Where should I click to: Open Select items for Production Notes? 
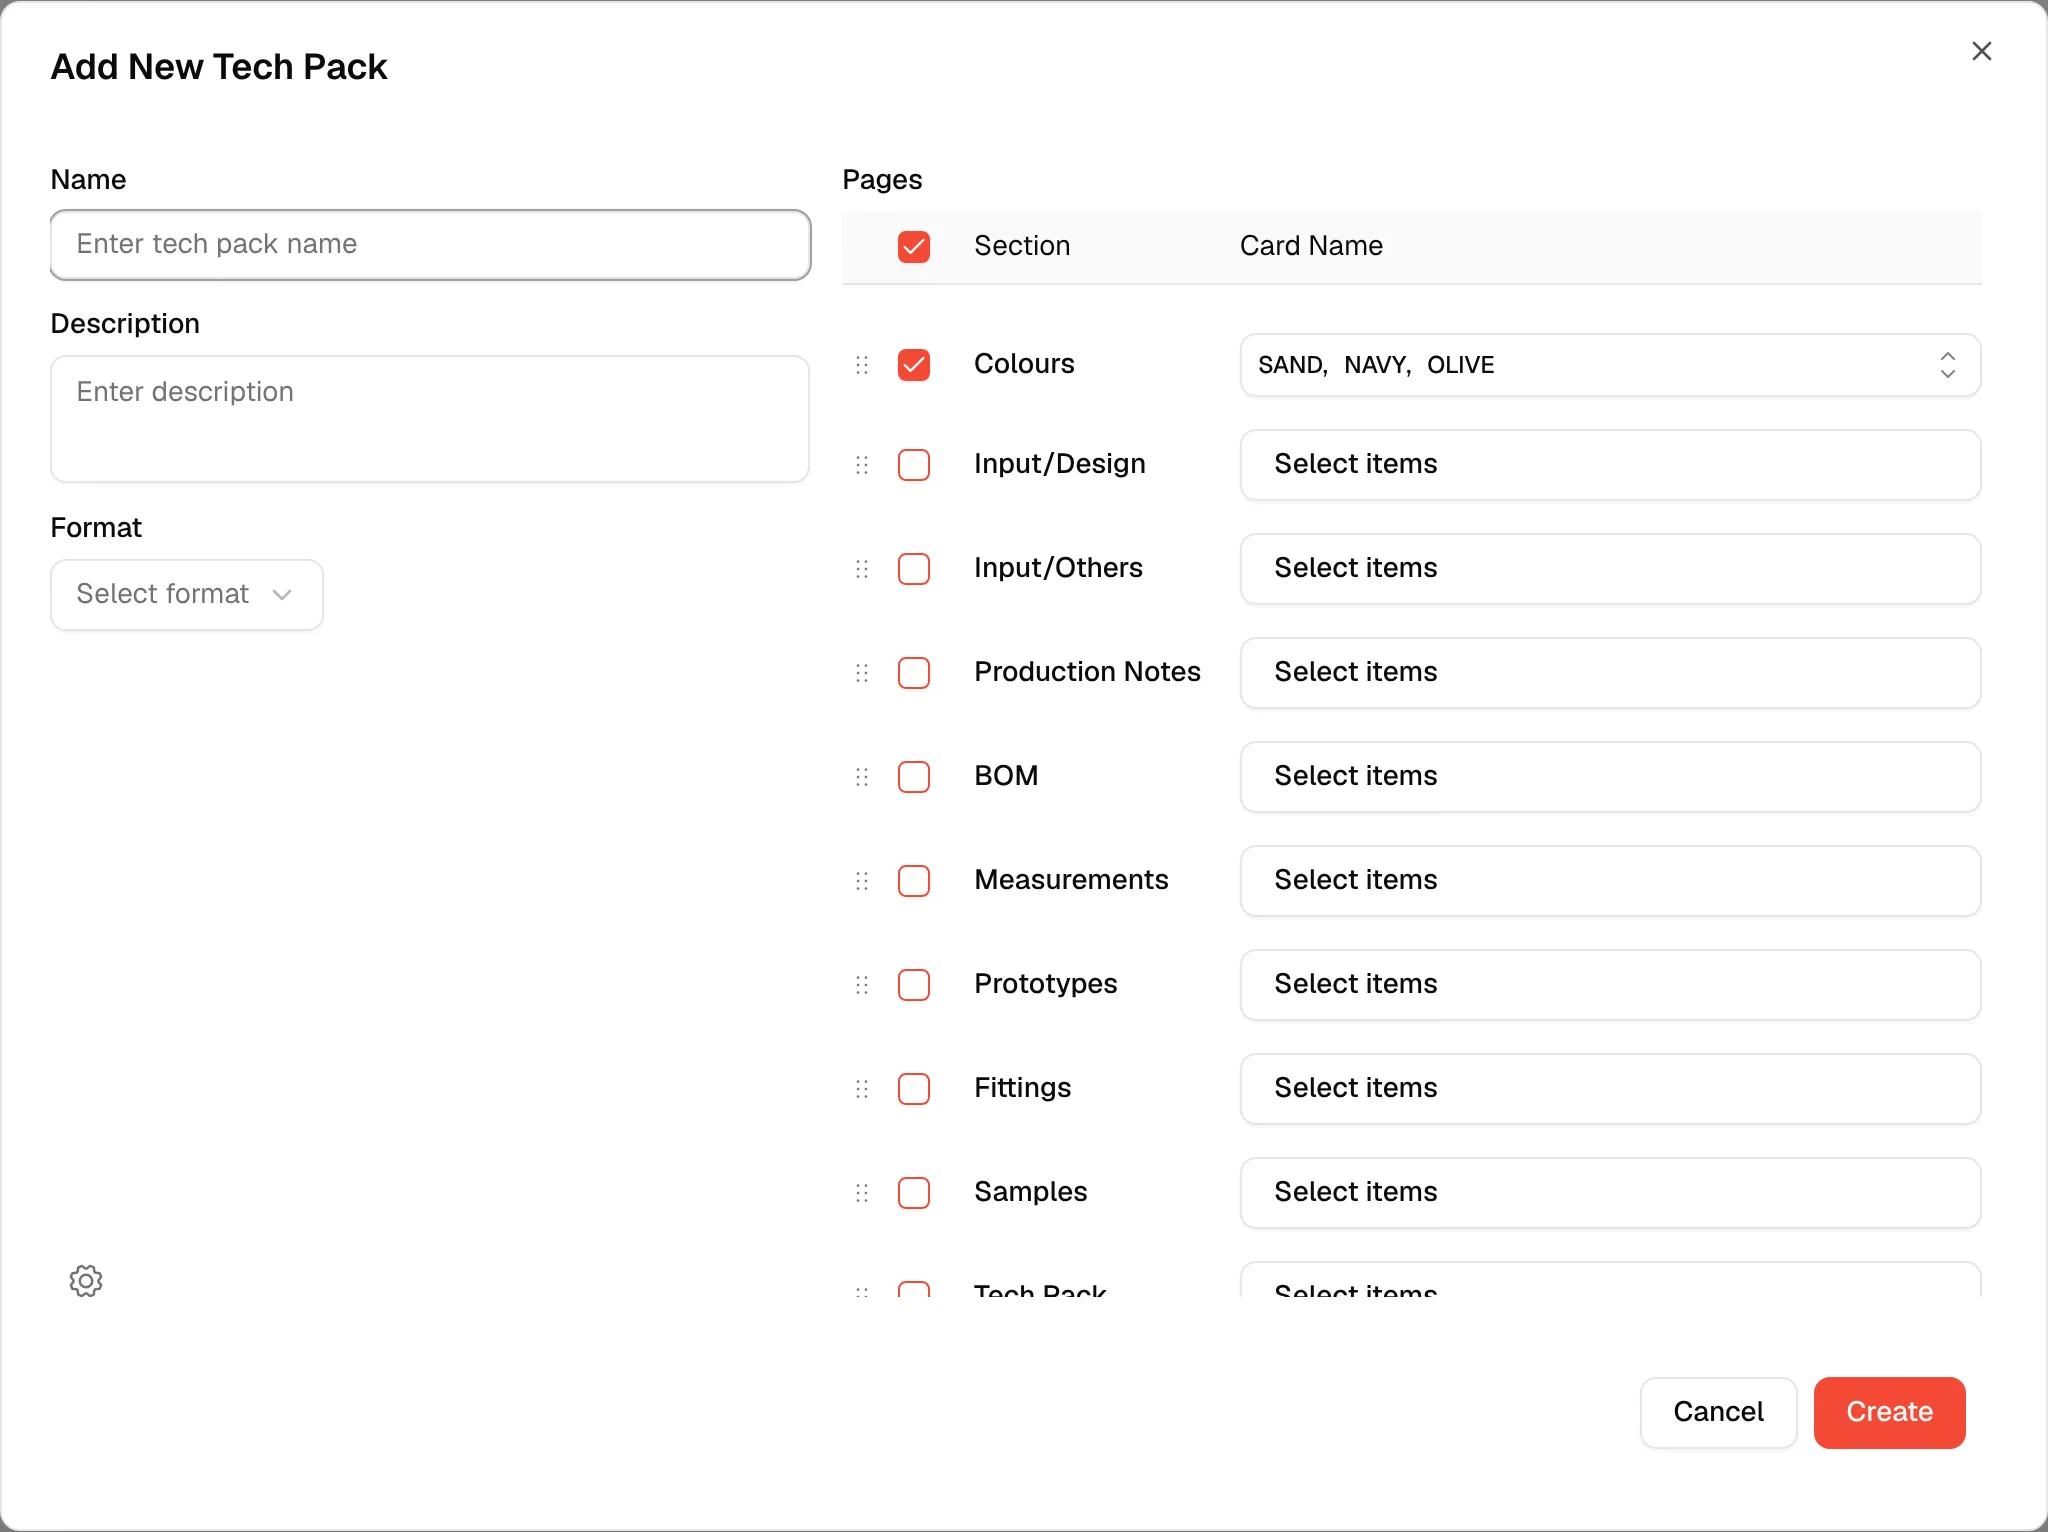(x=1610, y=673)
